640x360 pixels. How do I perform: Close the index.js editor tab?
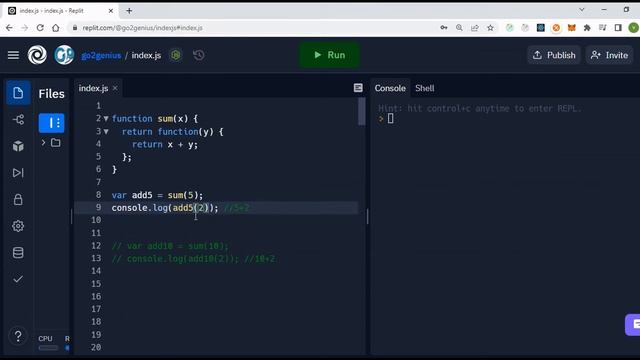point(115,88)
